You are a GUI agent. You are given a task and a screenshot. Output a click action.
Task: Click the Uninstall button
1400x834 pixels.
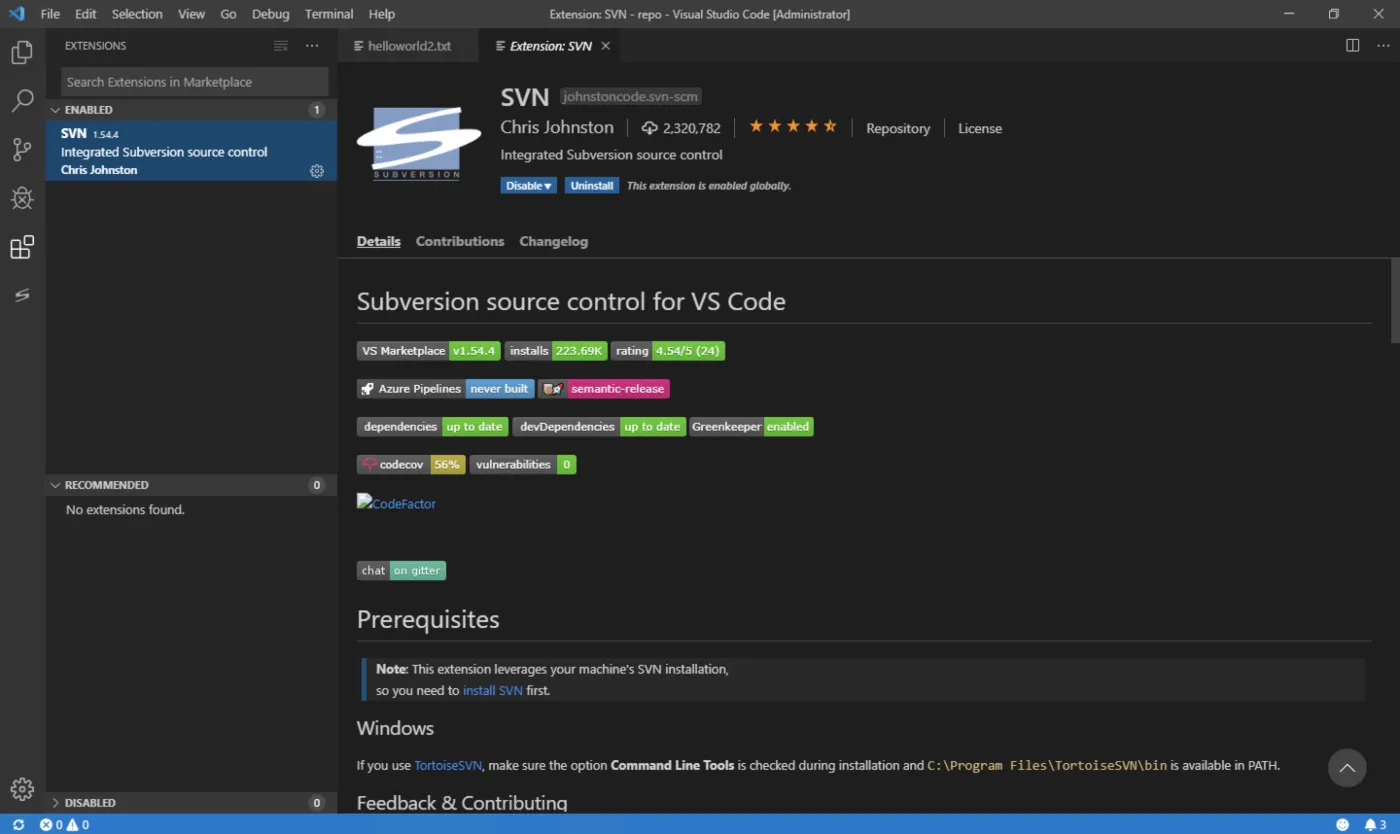(592, 186)
